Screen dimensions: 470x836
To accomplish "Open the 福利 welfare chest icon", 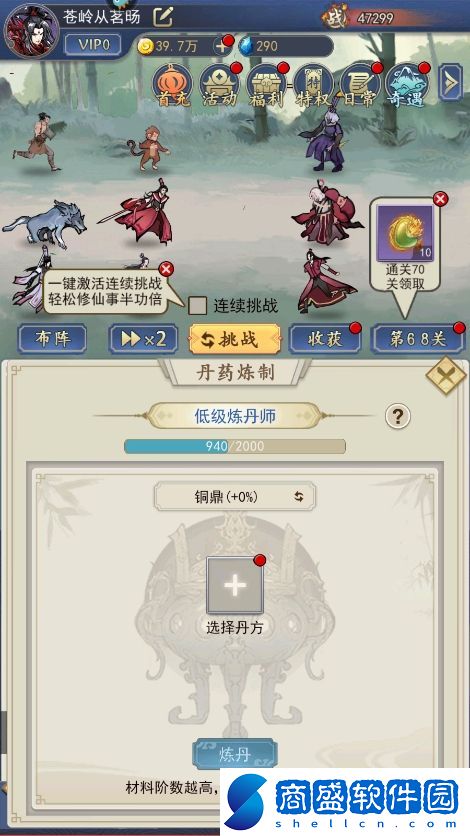I will click(x=266, y=86).
